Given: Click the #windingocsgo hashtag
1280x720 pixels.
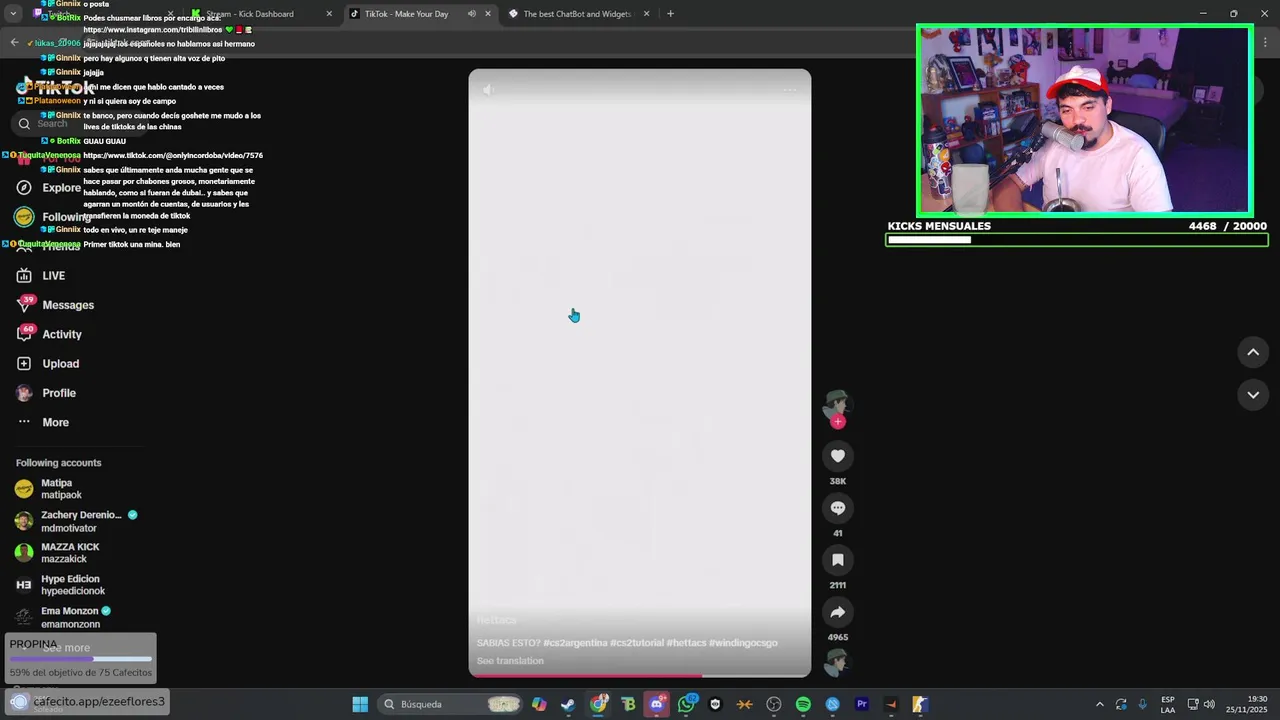Looking at the screenshot, I should pyautogui.click(x=743, y=643).
